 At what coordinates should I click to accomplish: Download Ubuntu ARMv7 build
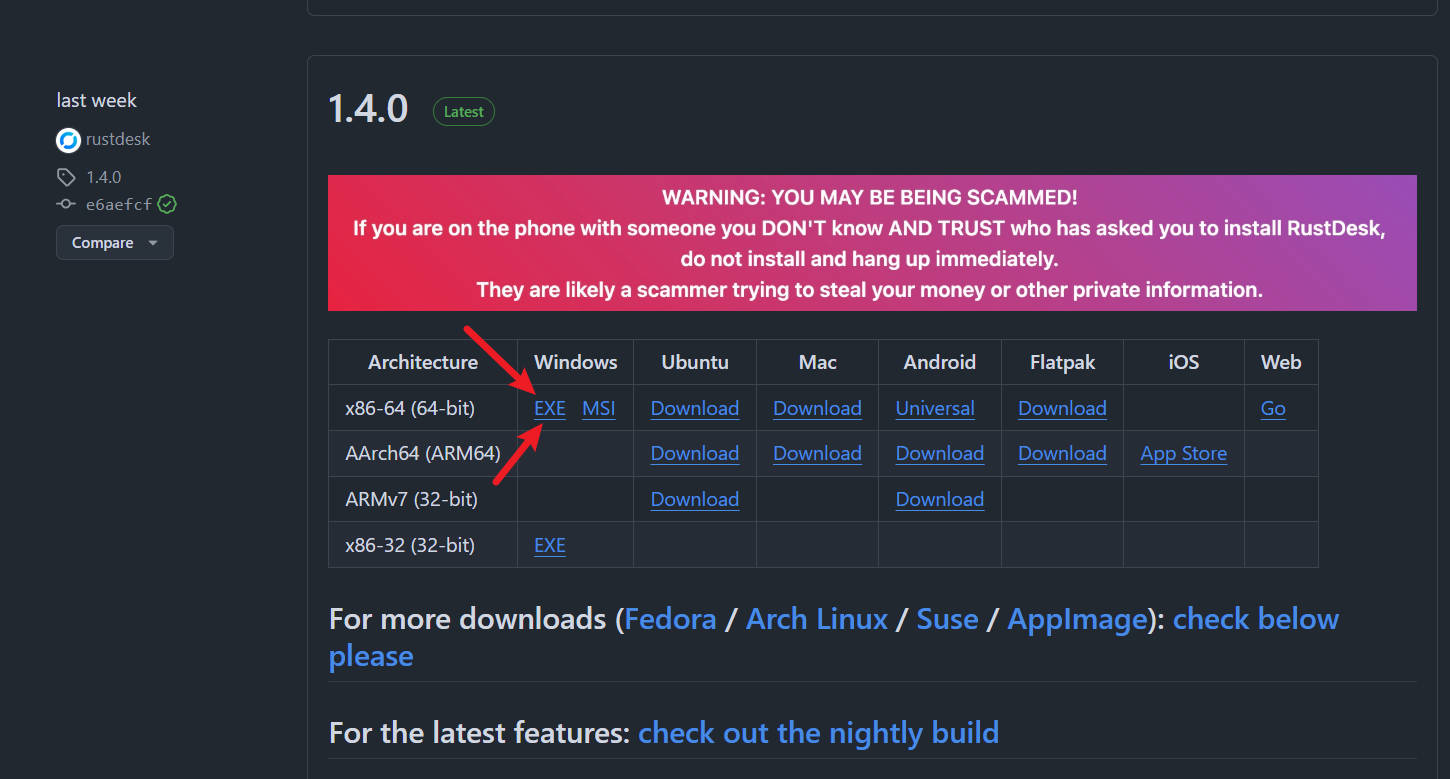click(695, 499)
